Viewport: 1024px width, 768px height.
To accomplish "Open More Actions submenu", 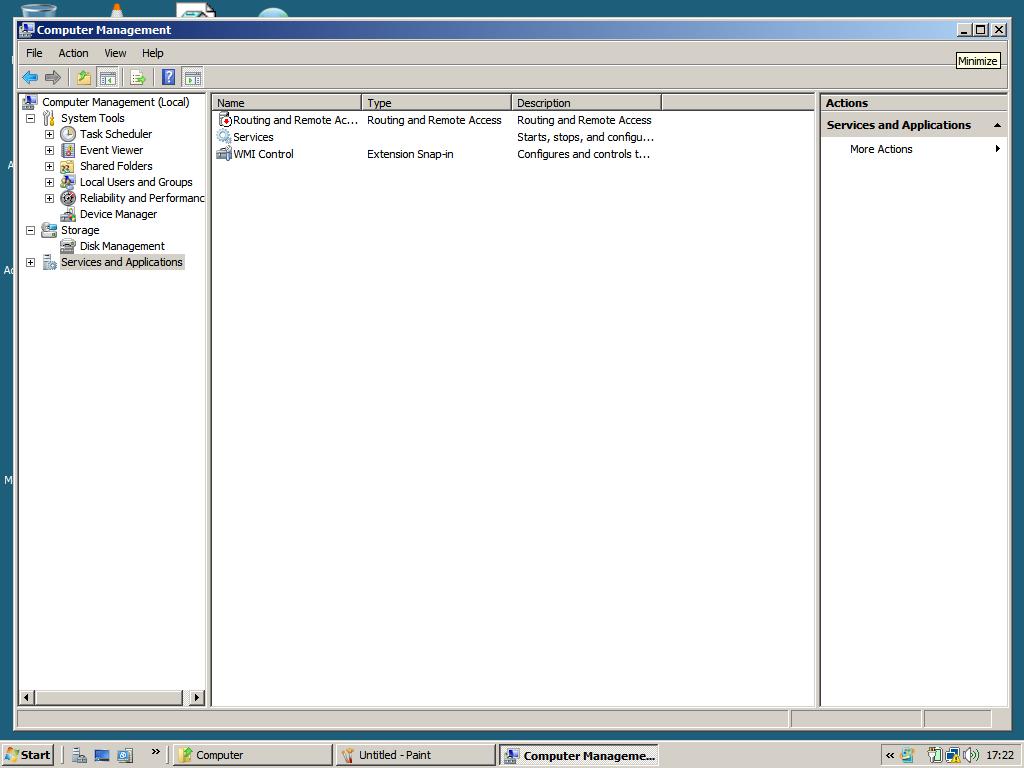I will pyautogui.click(x=913, y=149).
